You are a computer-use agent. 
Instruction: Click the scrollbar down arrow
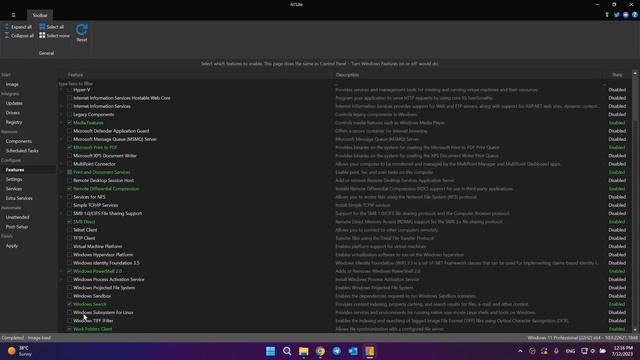(x=635, y=329)
